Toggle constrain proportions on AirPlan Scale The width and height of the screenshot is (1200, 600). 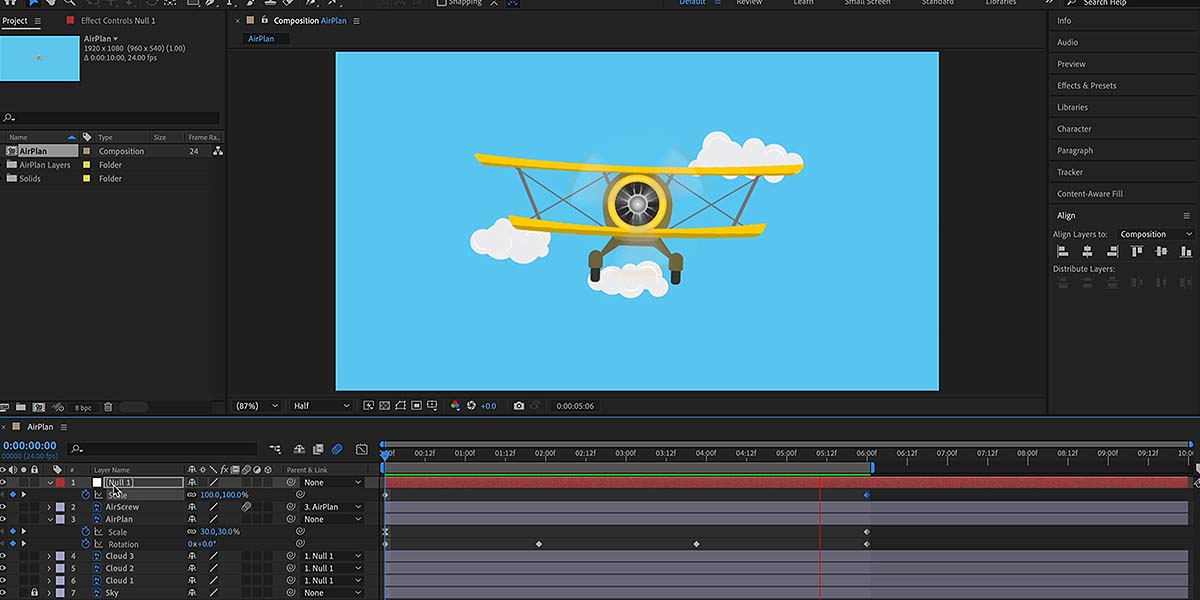(x=192, y=532)
